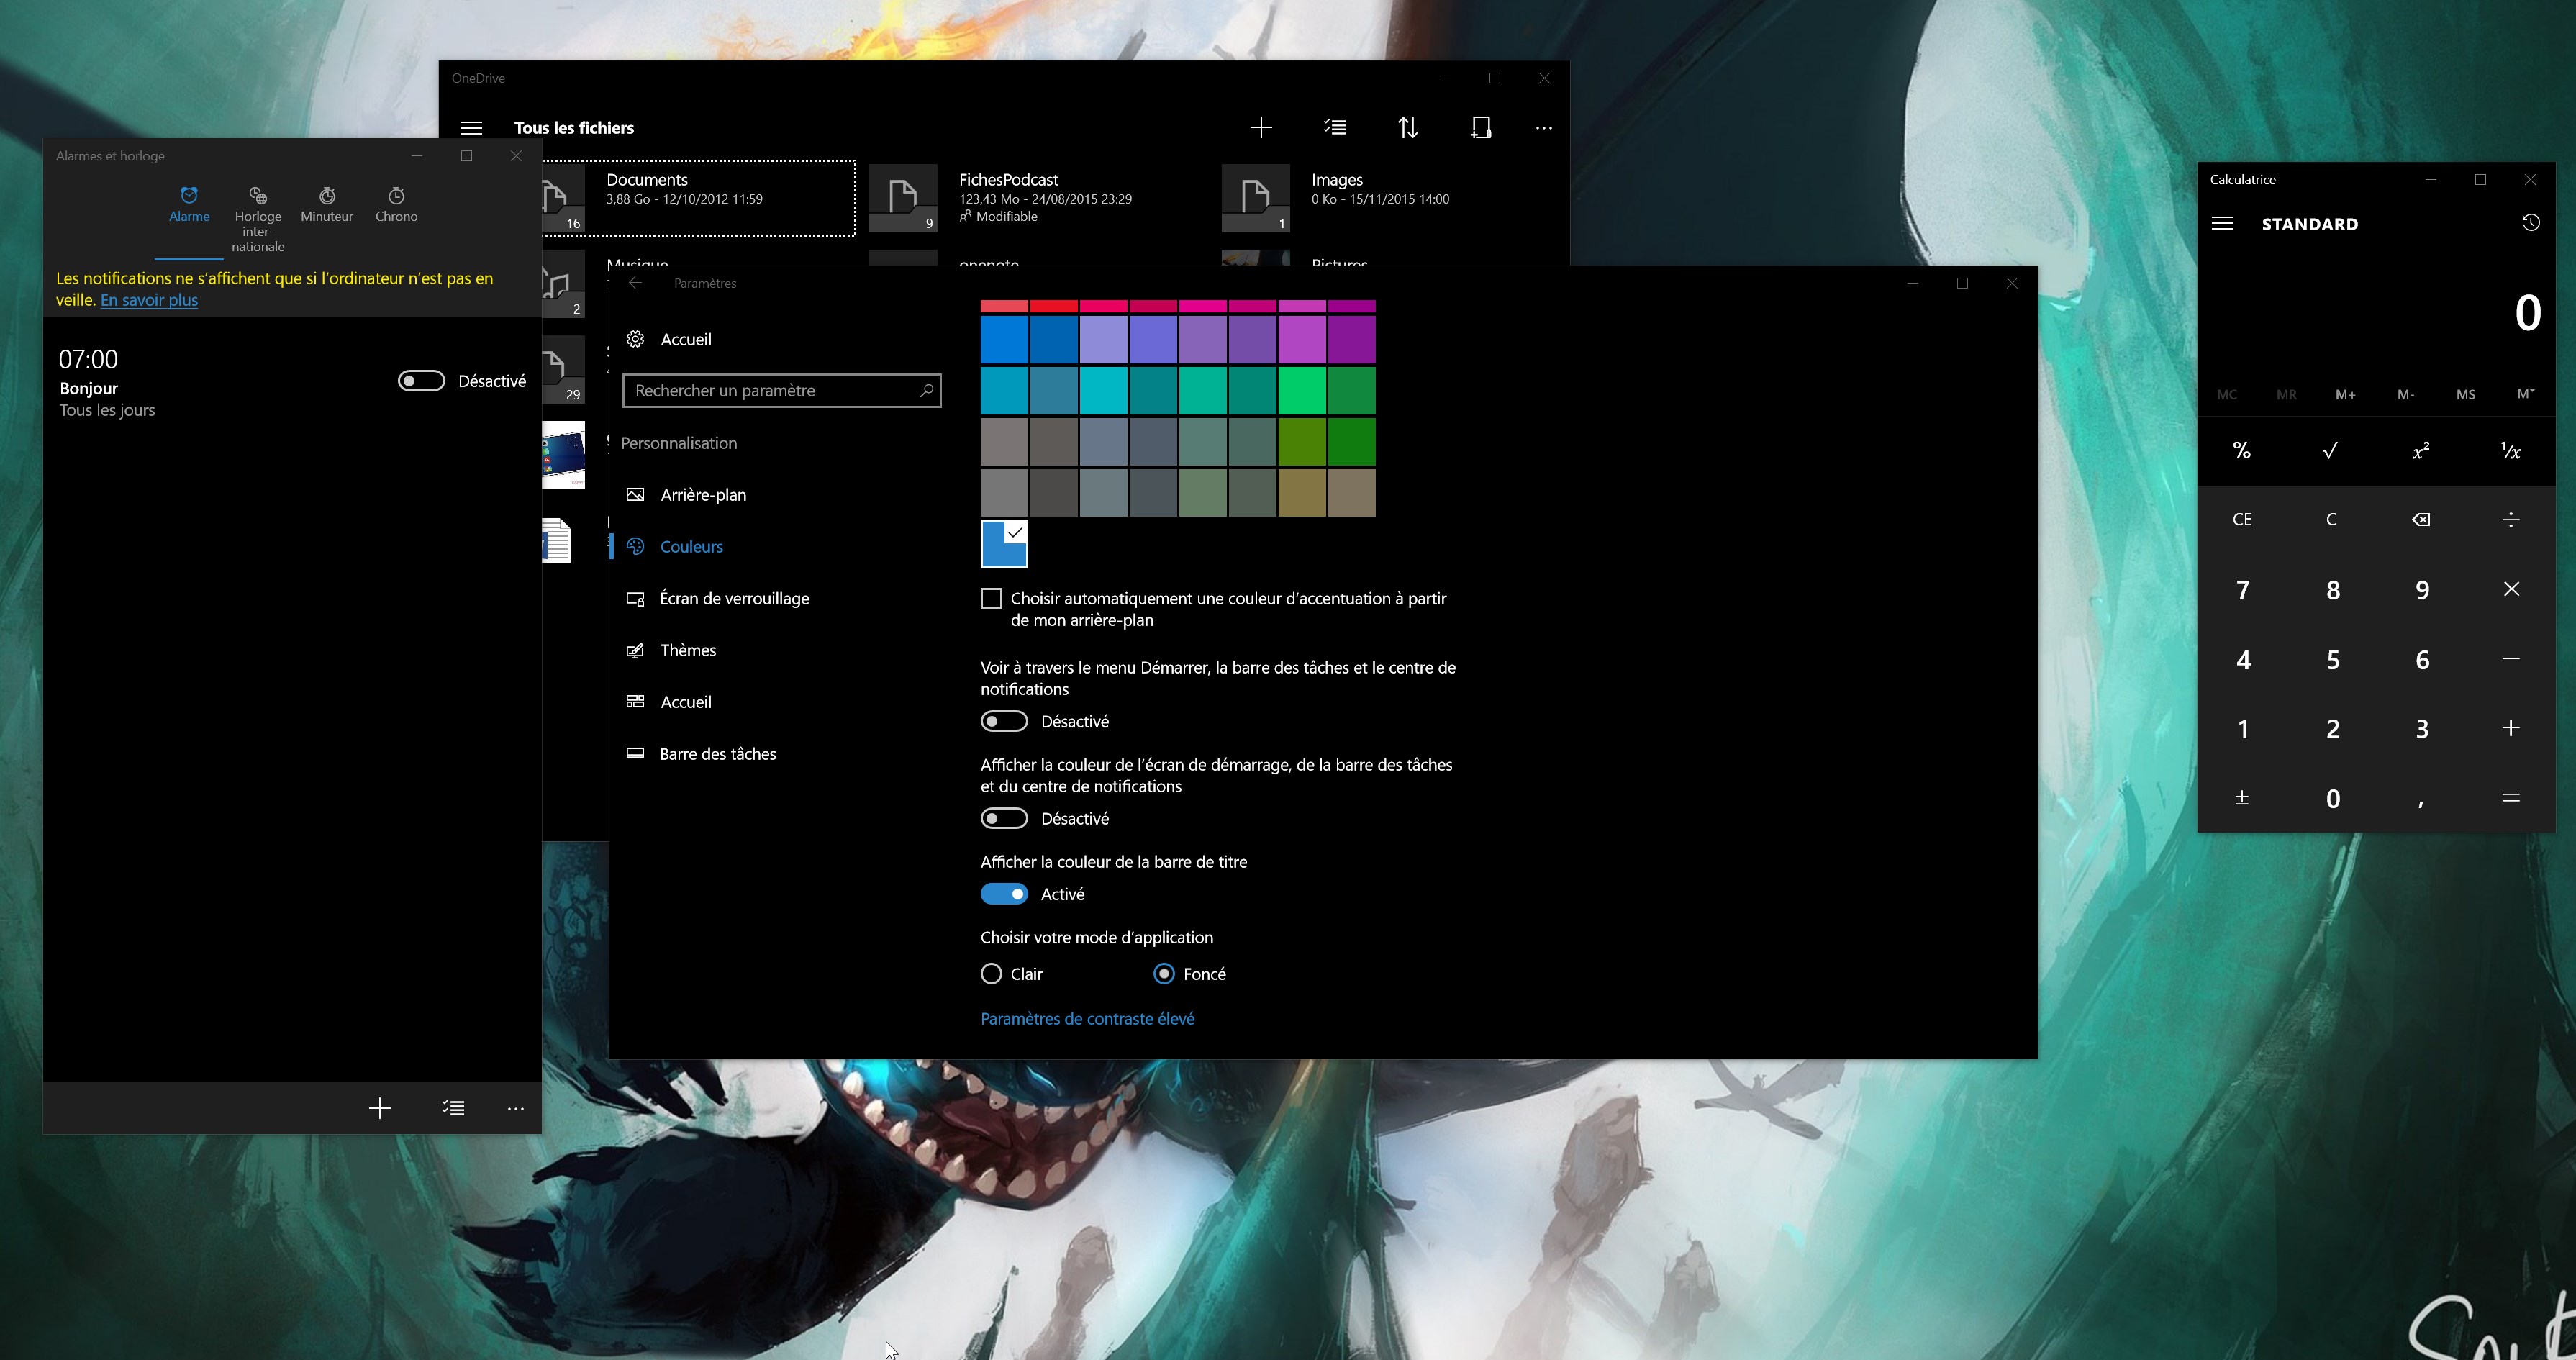Screen dimensions: 2576x1360
Task: Switch to the Minuteur tab
Action: pos(327,205)
